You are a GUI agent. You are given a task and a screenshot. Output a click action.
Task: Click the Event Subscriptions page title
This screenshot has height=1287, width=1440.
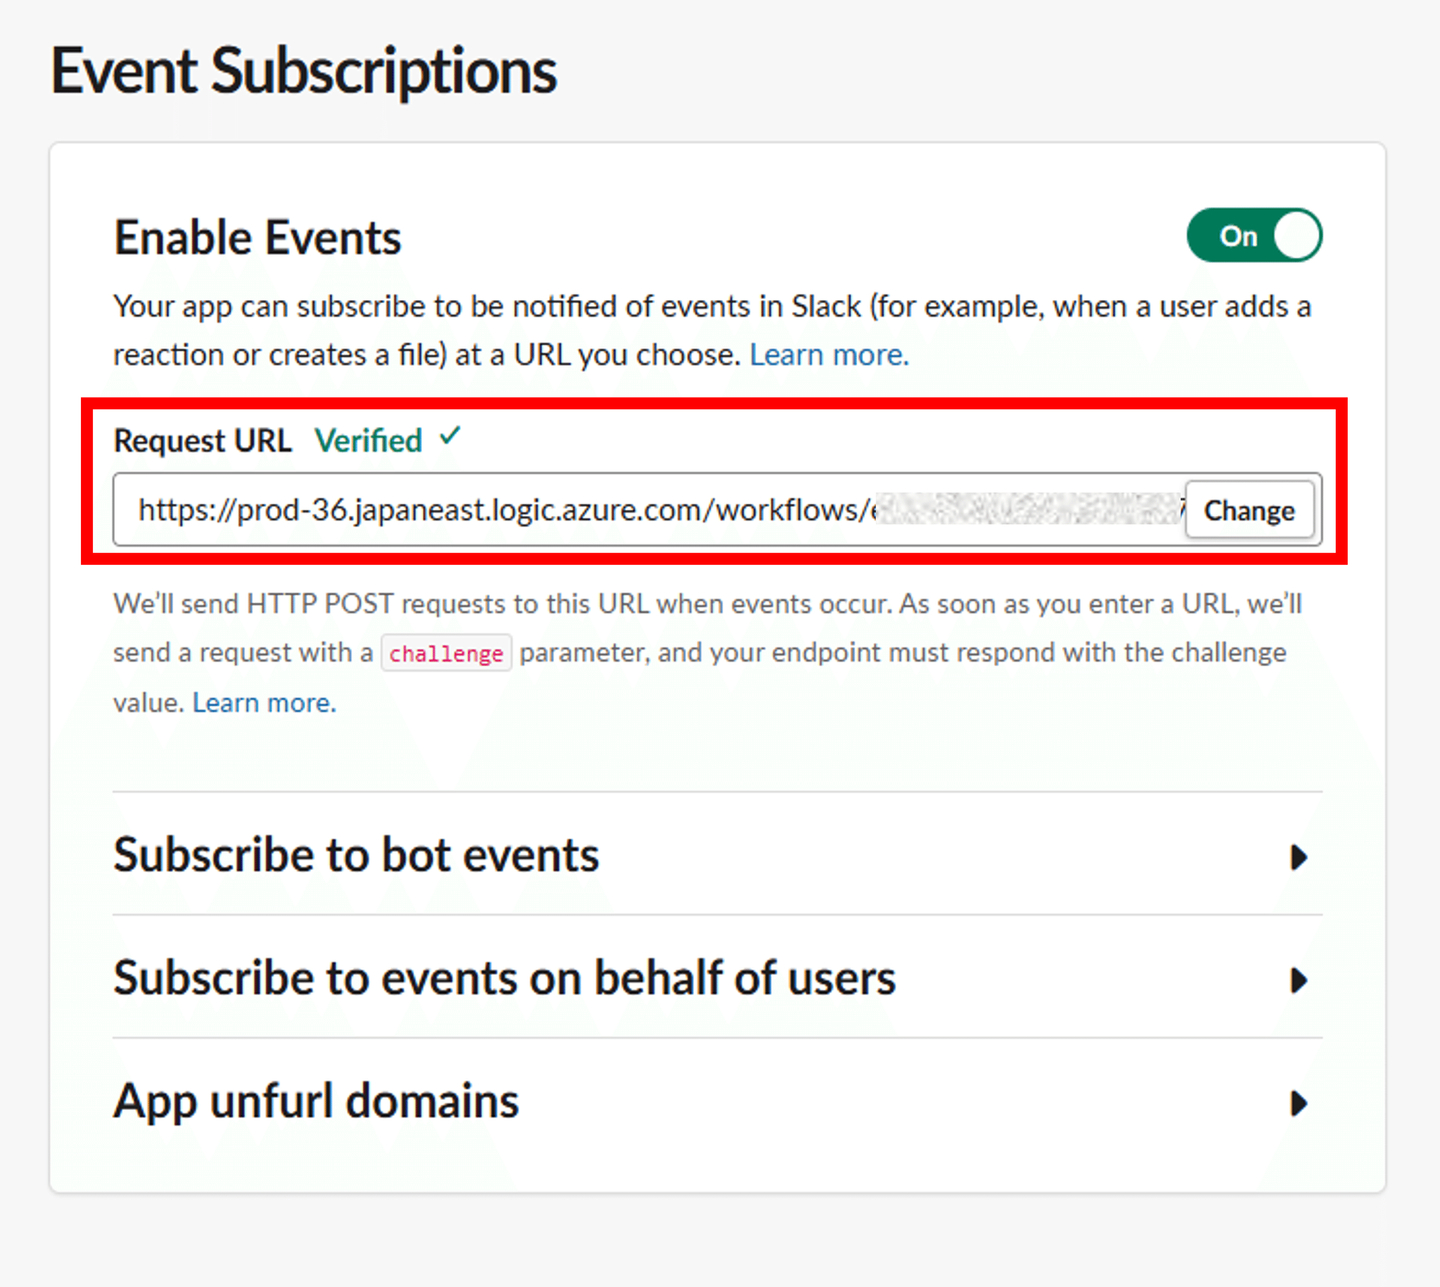(304, 72)
